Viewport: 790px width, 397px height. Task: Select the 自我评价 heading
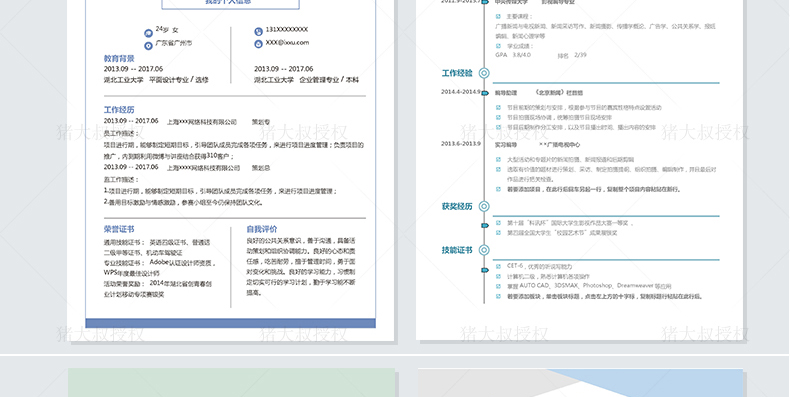pos(261,229)
